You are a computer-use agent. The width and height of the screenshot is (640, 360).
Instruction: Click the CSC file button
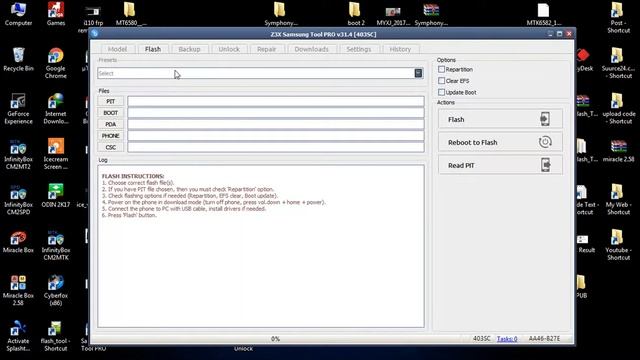click(x=111, y=147)
